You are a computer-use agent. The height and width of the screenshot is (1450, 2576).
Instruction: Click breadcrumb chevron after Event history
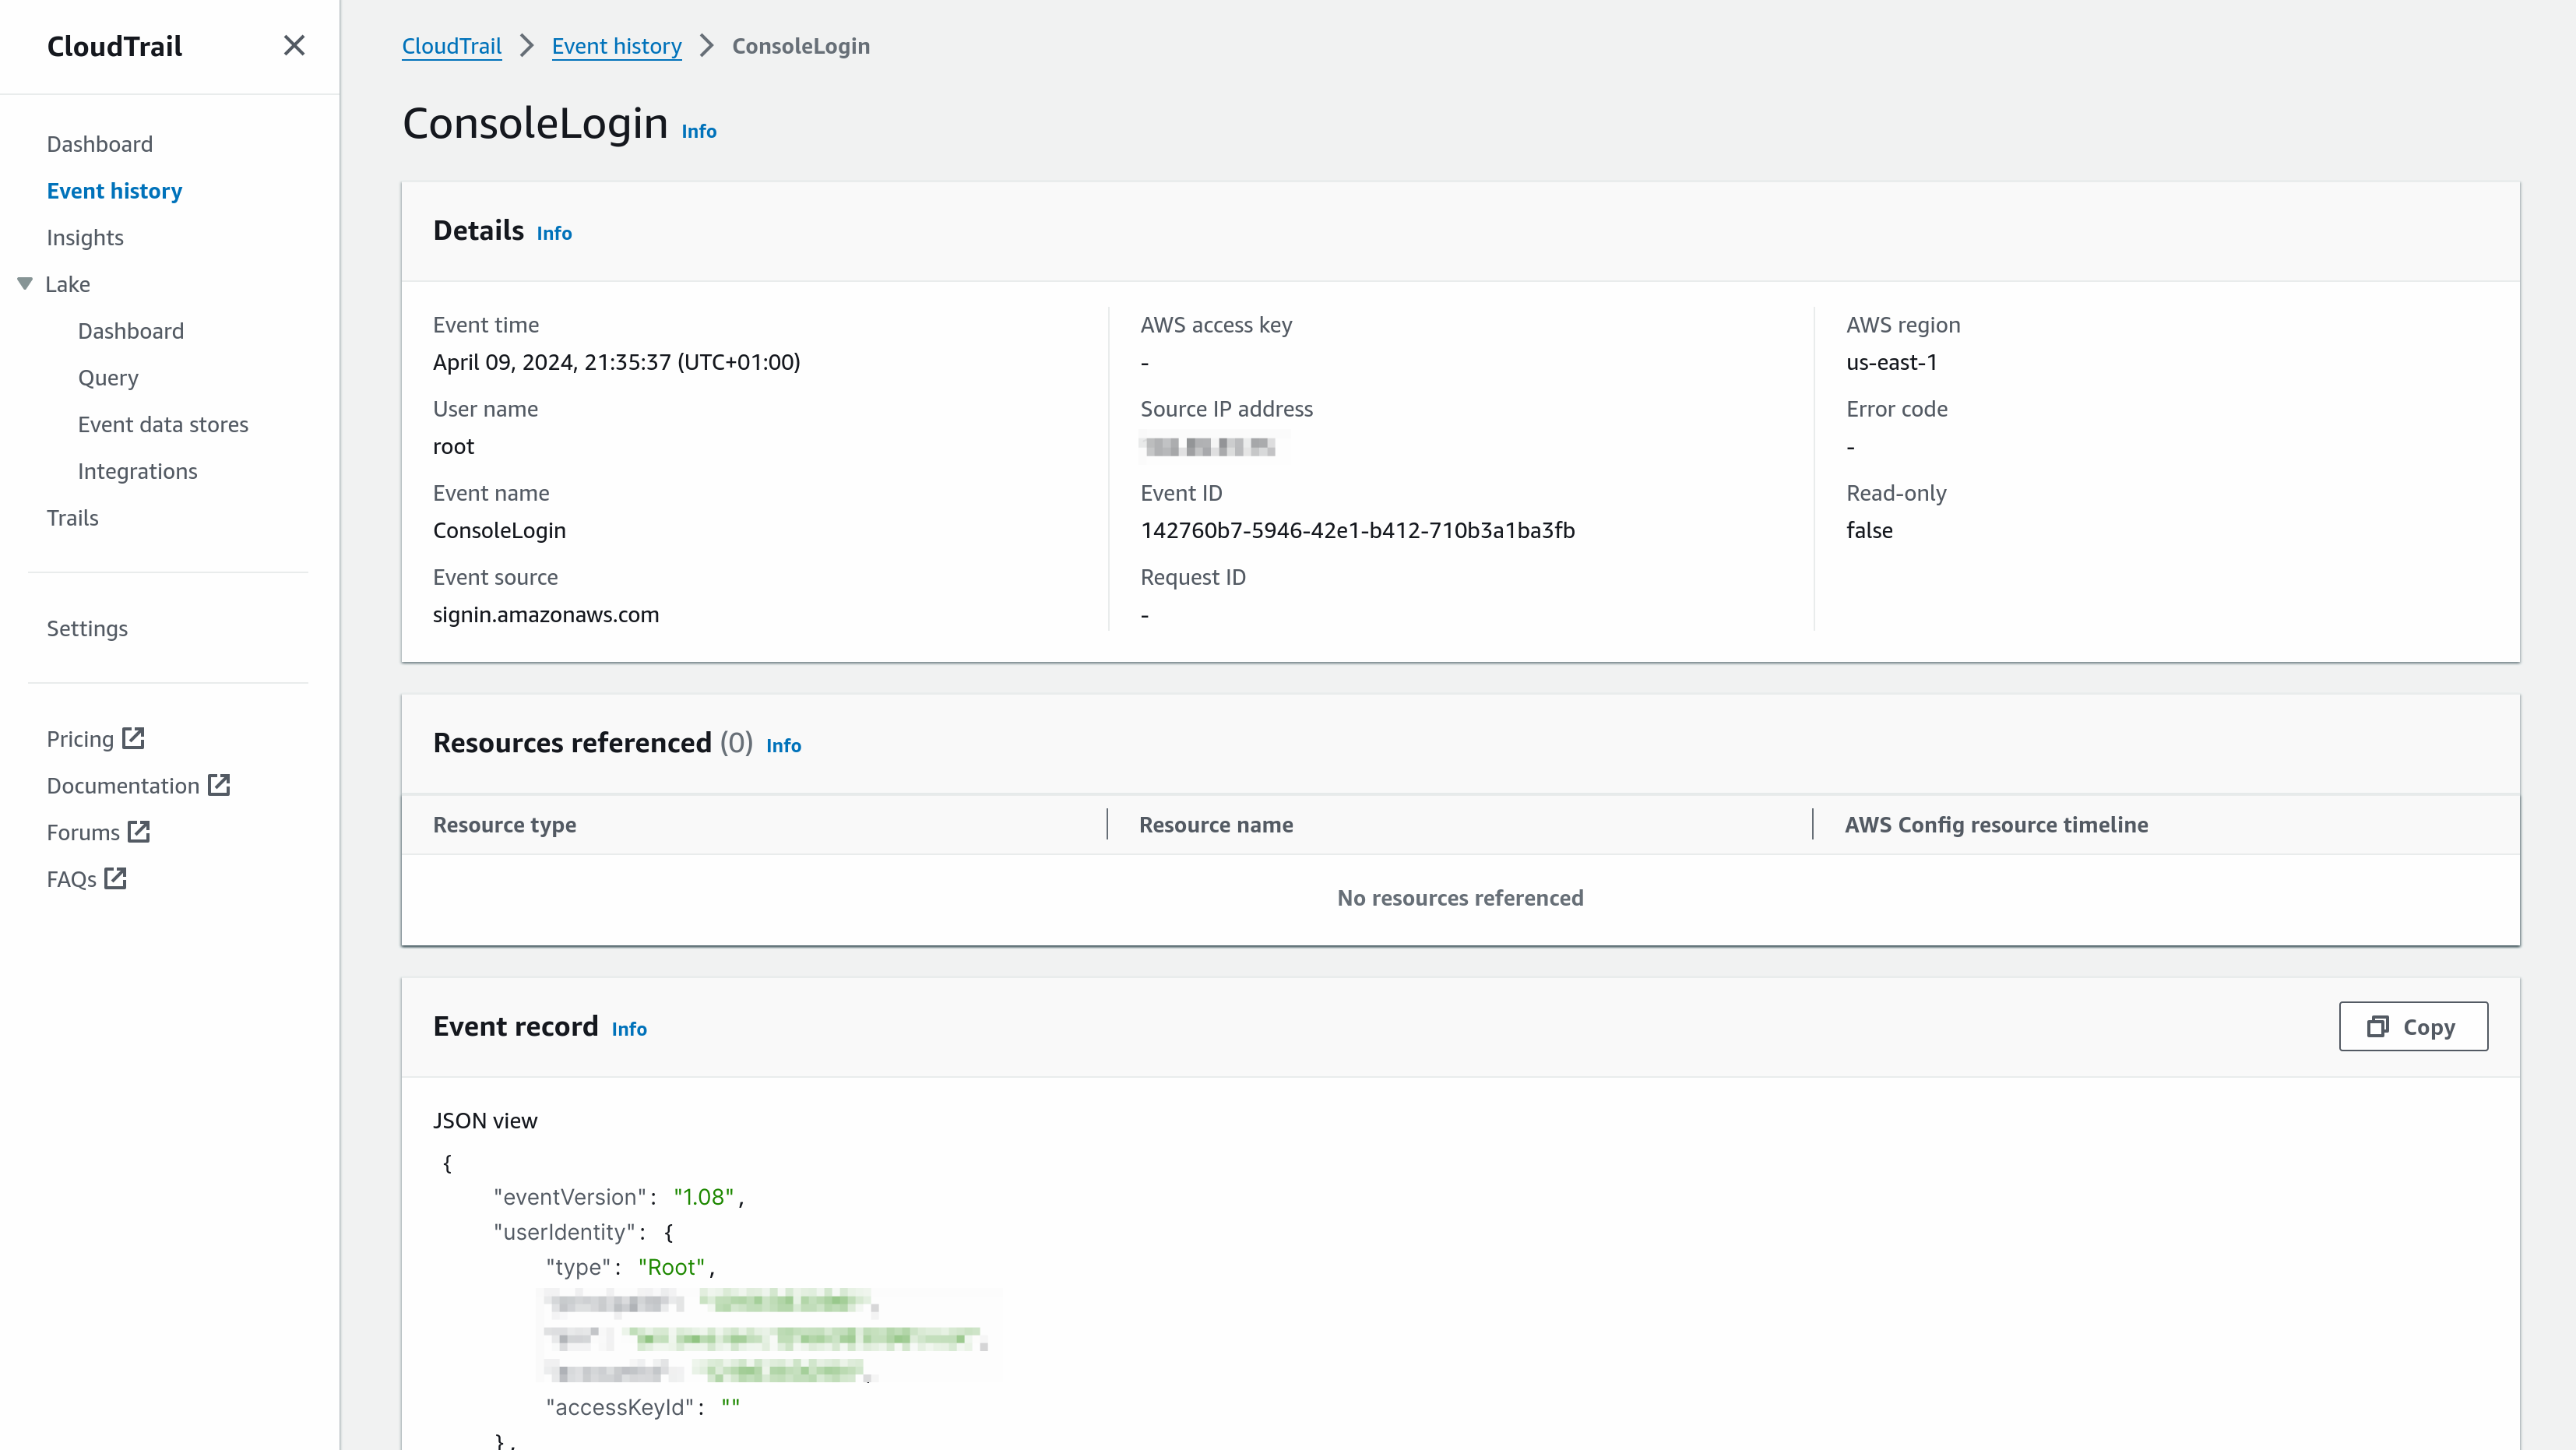coord(707,46)
